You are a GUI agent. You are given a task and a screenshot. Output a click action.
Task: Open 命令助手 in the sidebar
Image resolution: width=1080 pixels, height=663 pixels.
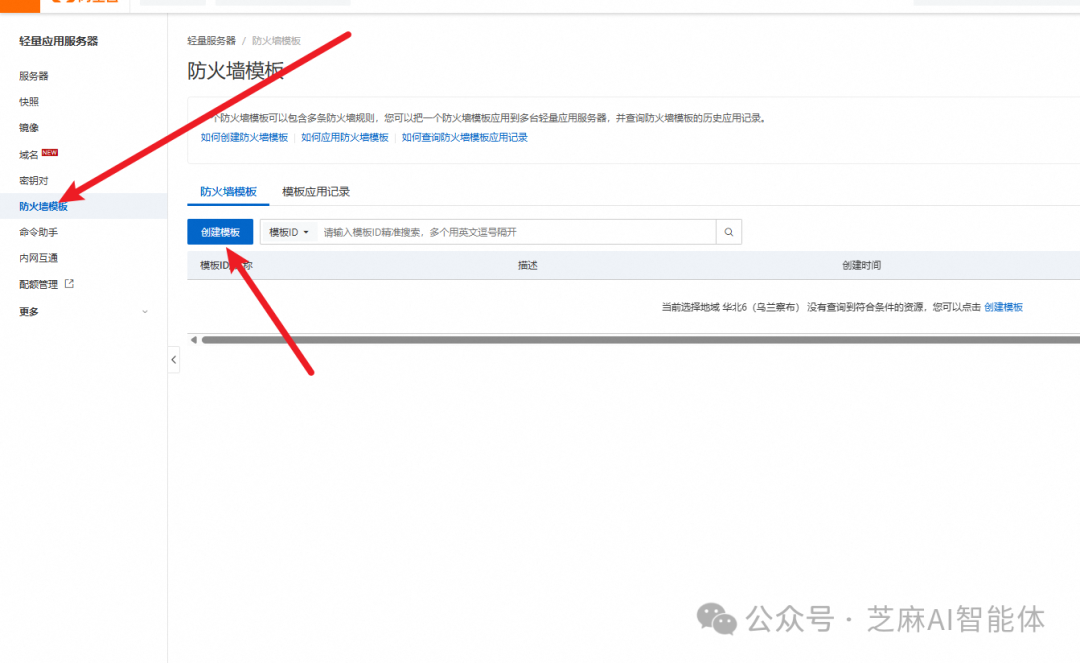point(39,232)
